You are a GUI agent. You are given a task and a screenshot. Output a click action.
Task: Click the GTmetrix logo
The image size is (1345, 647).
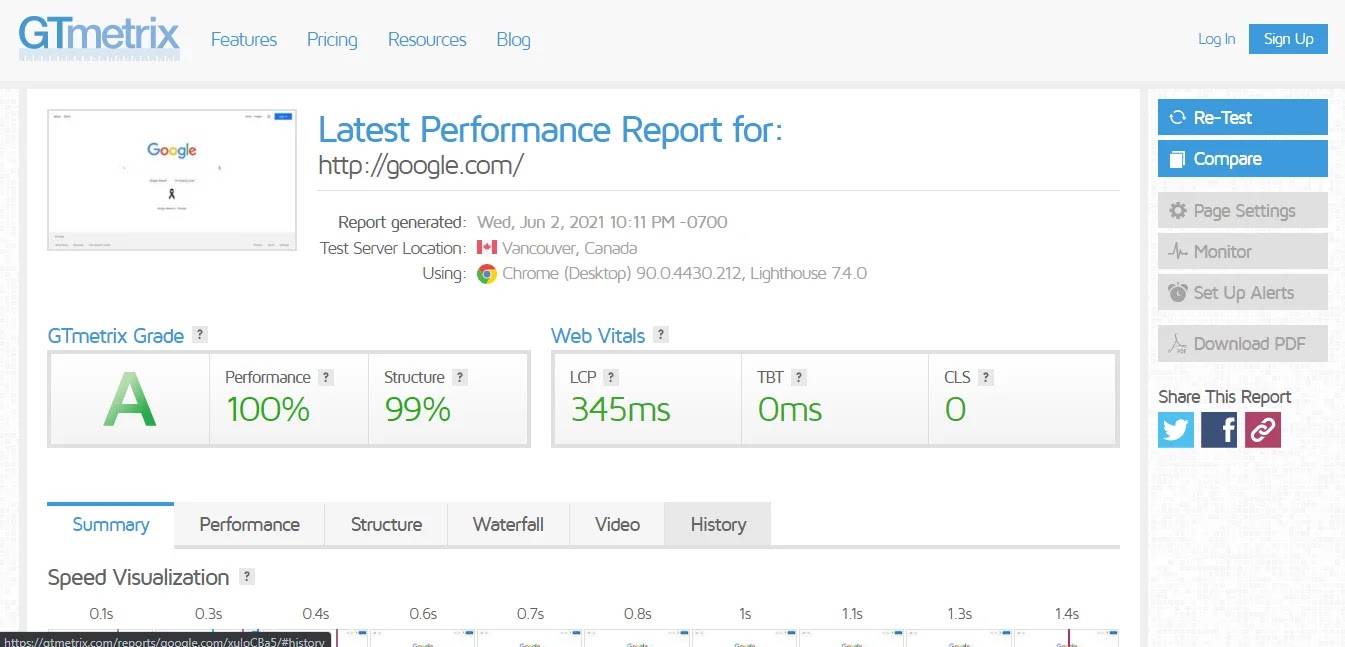point(99,37)
